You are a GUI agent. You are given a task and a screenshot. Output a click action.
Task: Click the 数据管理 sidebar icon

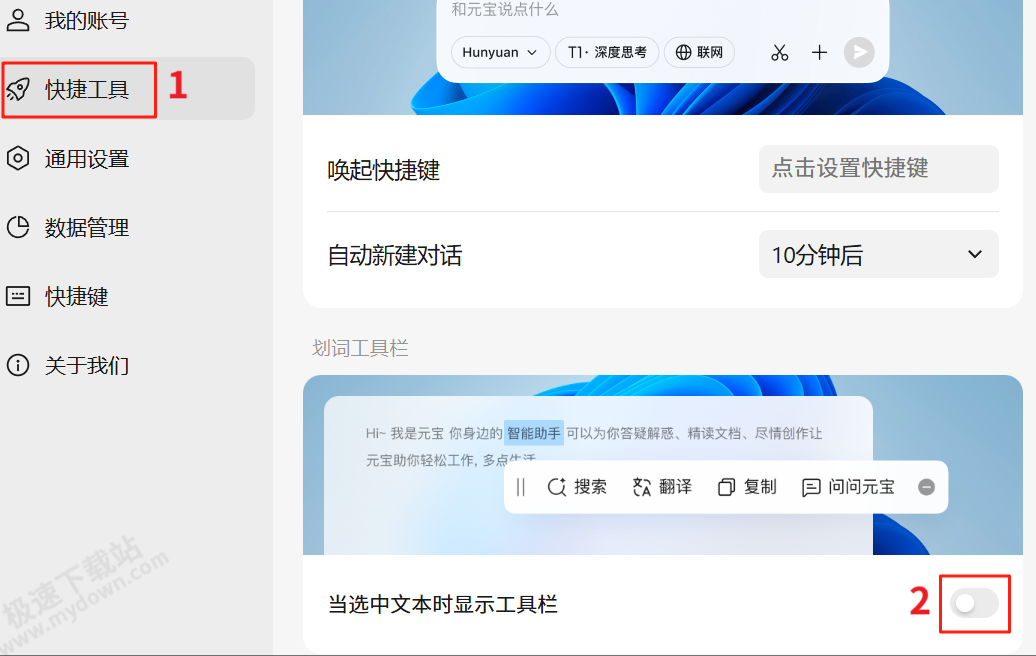(x=17, y=227)
